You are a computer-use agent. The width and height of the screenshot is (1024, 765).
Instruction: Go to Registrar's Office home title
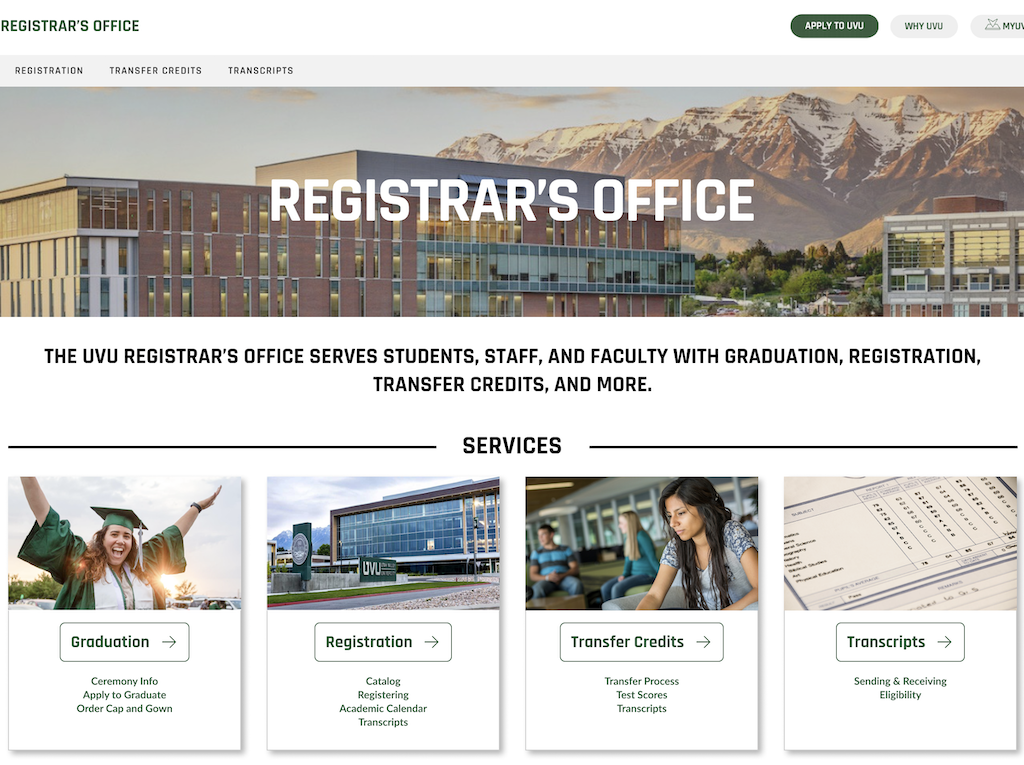click(x=70, y=26)
